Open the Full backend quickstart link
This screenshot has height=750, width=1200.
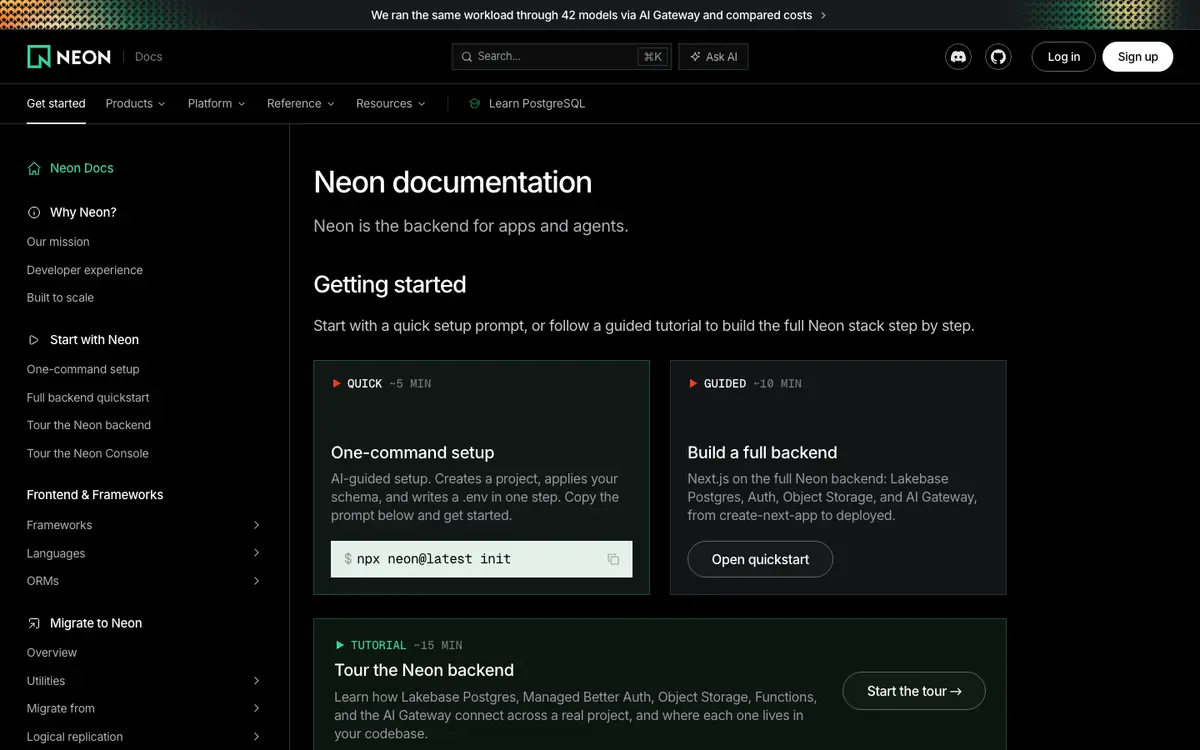click(88, 398)
